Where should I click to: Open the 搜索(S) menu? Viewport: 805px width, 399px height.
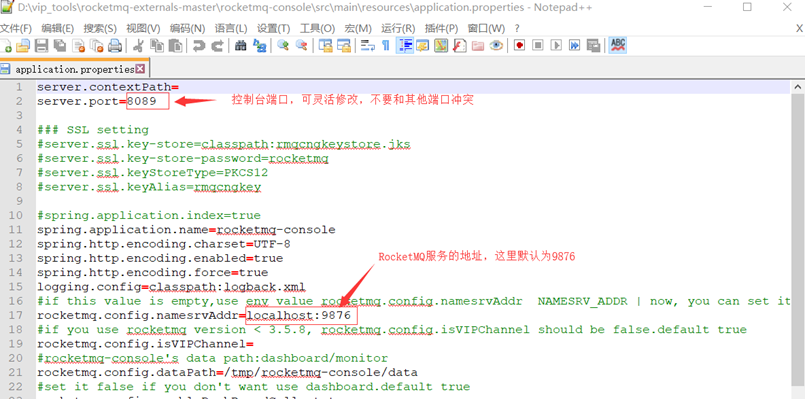tap(100, 28)
